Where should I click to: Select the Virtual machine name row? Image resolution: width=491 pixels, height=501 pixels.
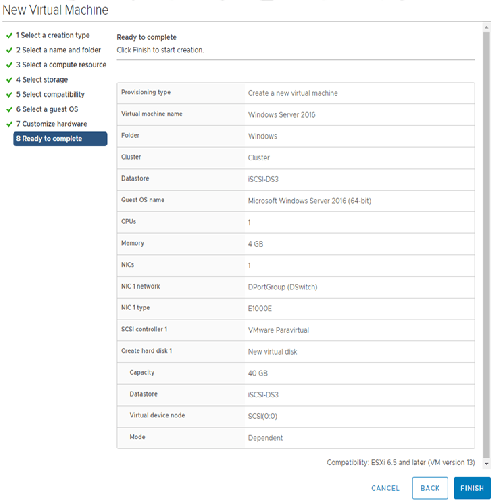pos(296,114)
